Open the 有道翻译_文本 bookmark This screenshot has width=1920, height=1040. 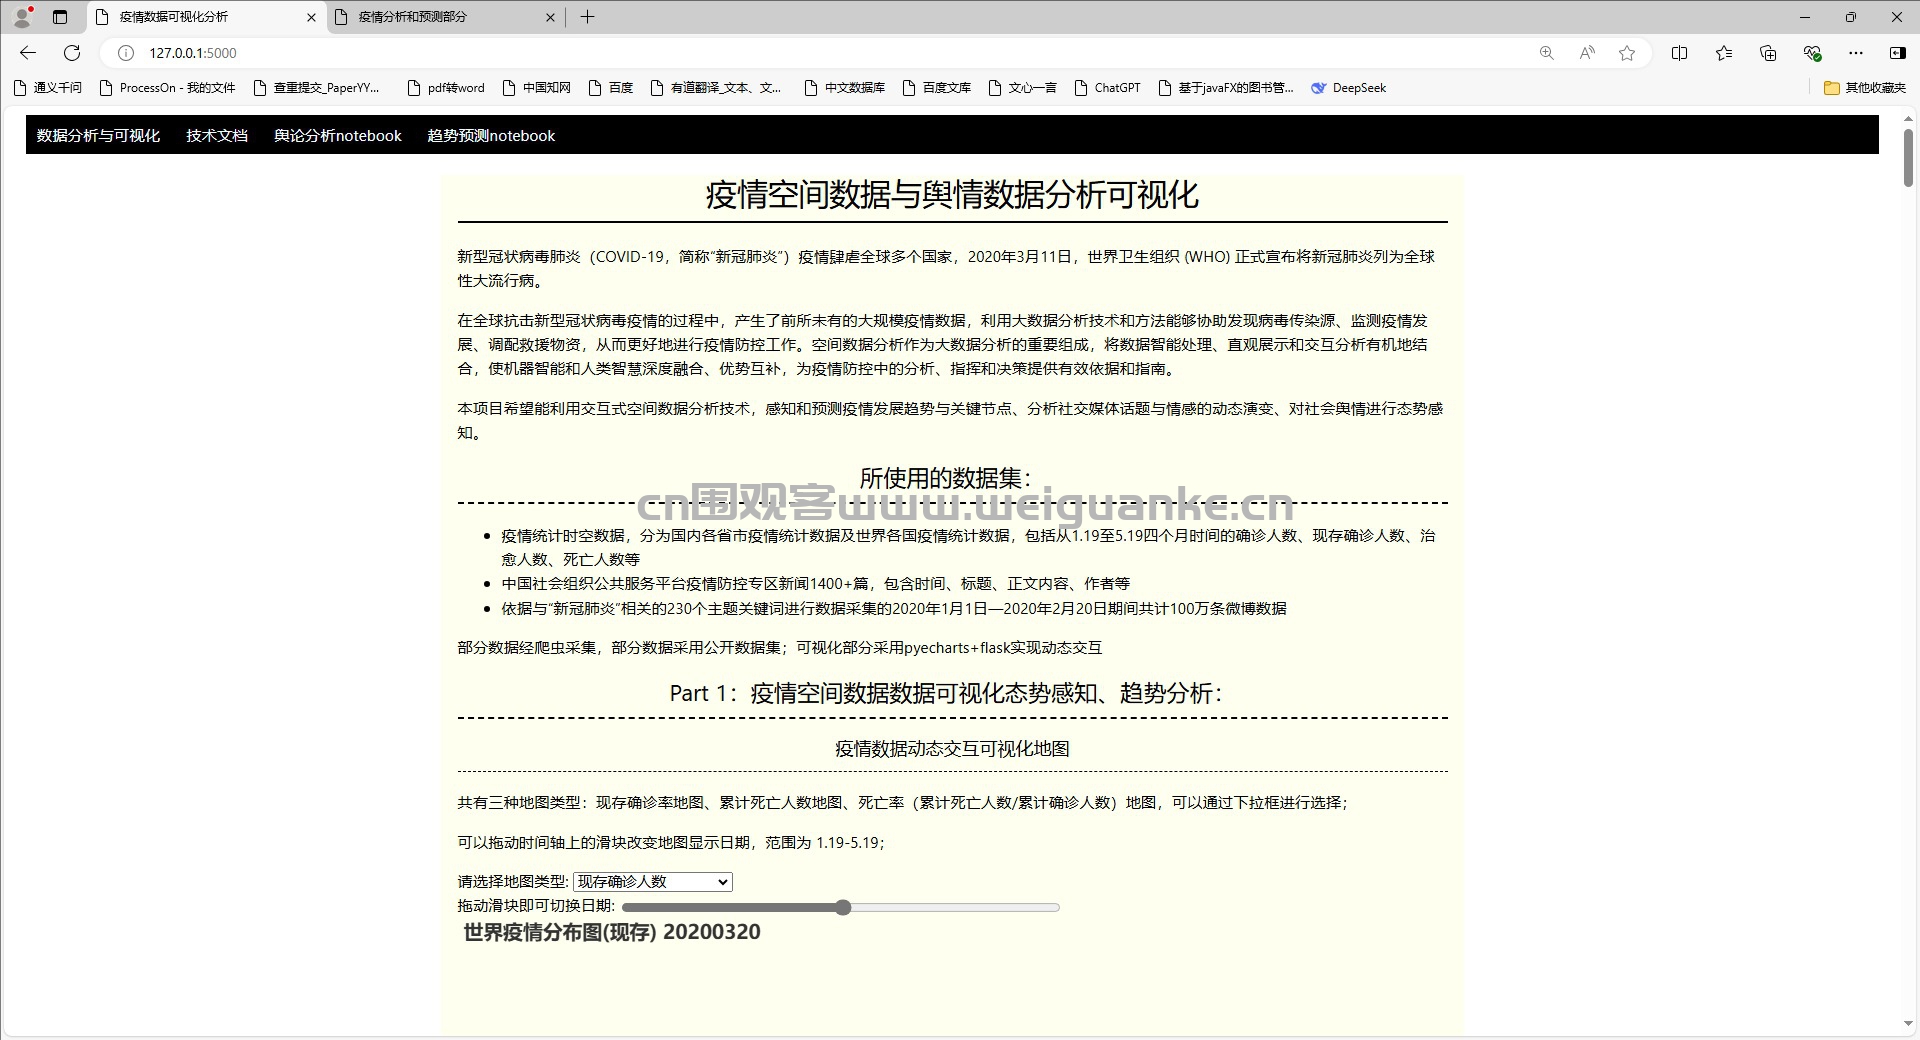click(x=716, y=88)
